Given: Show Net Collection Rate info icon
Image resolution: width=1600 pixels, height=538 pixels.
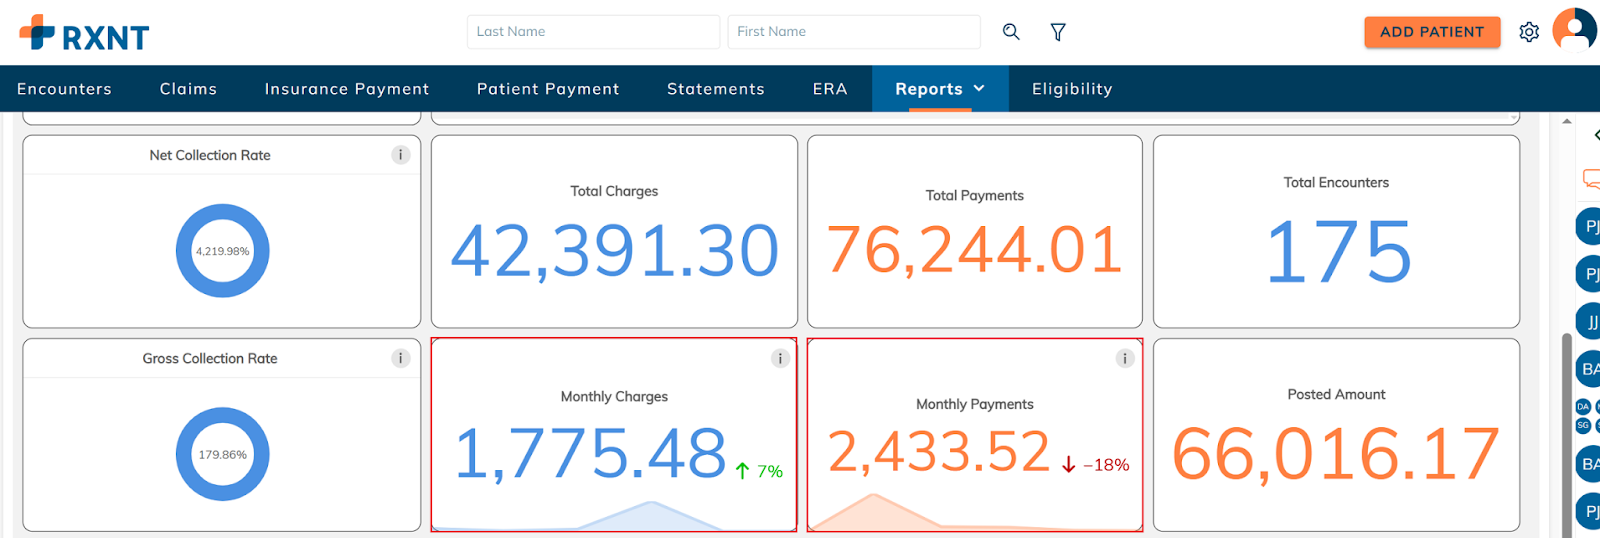Looking at the screenshot, I should (401, 155).
